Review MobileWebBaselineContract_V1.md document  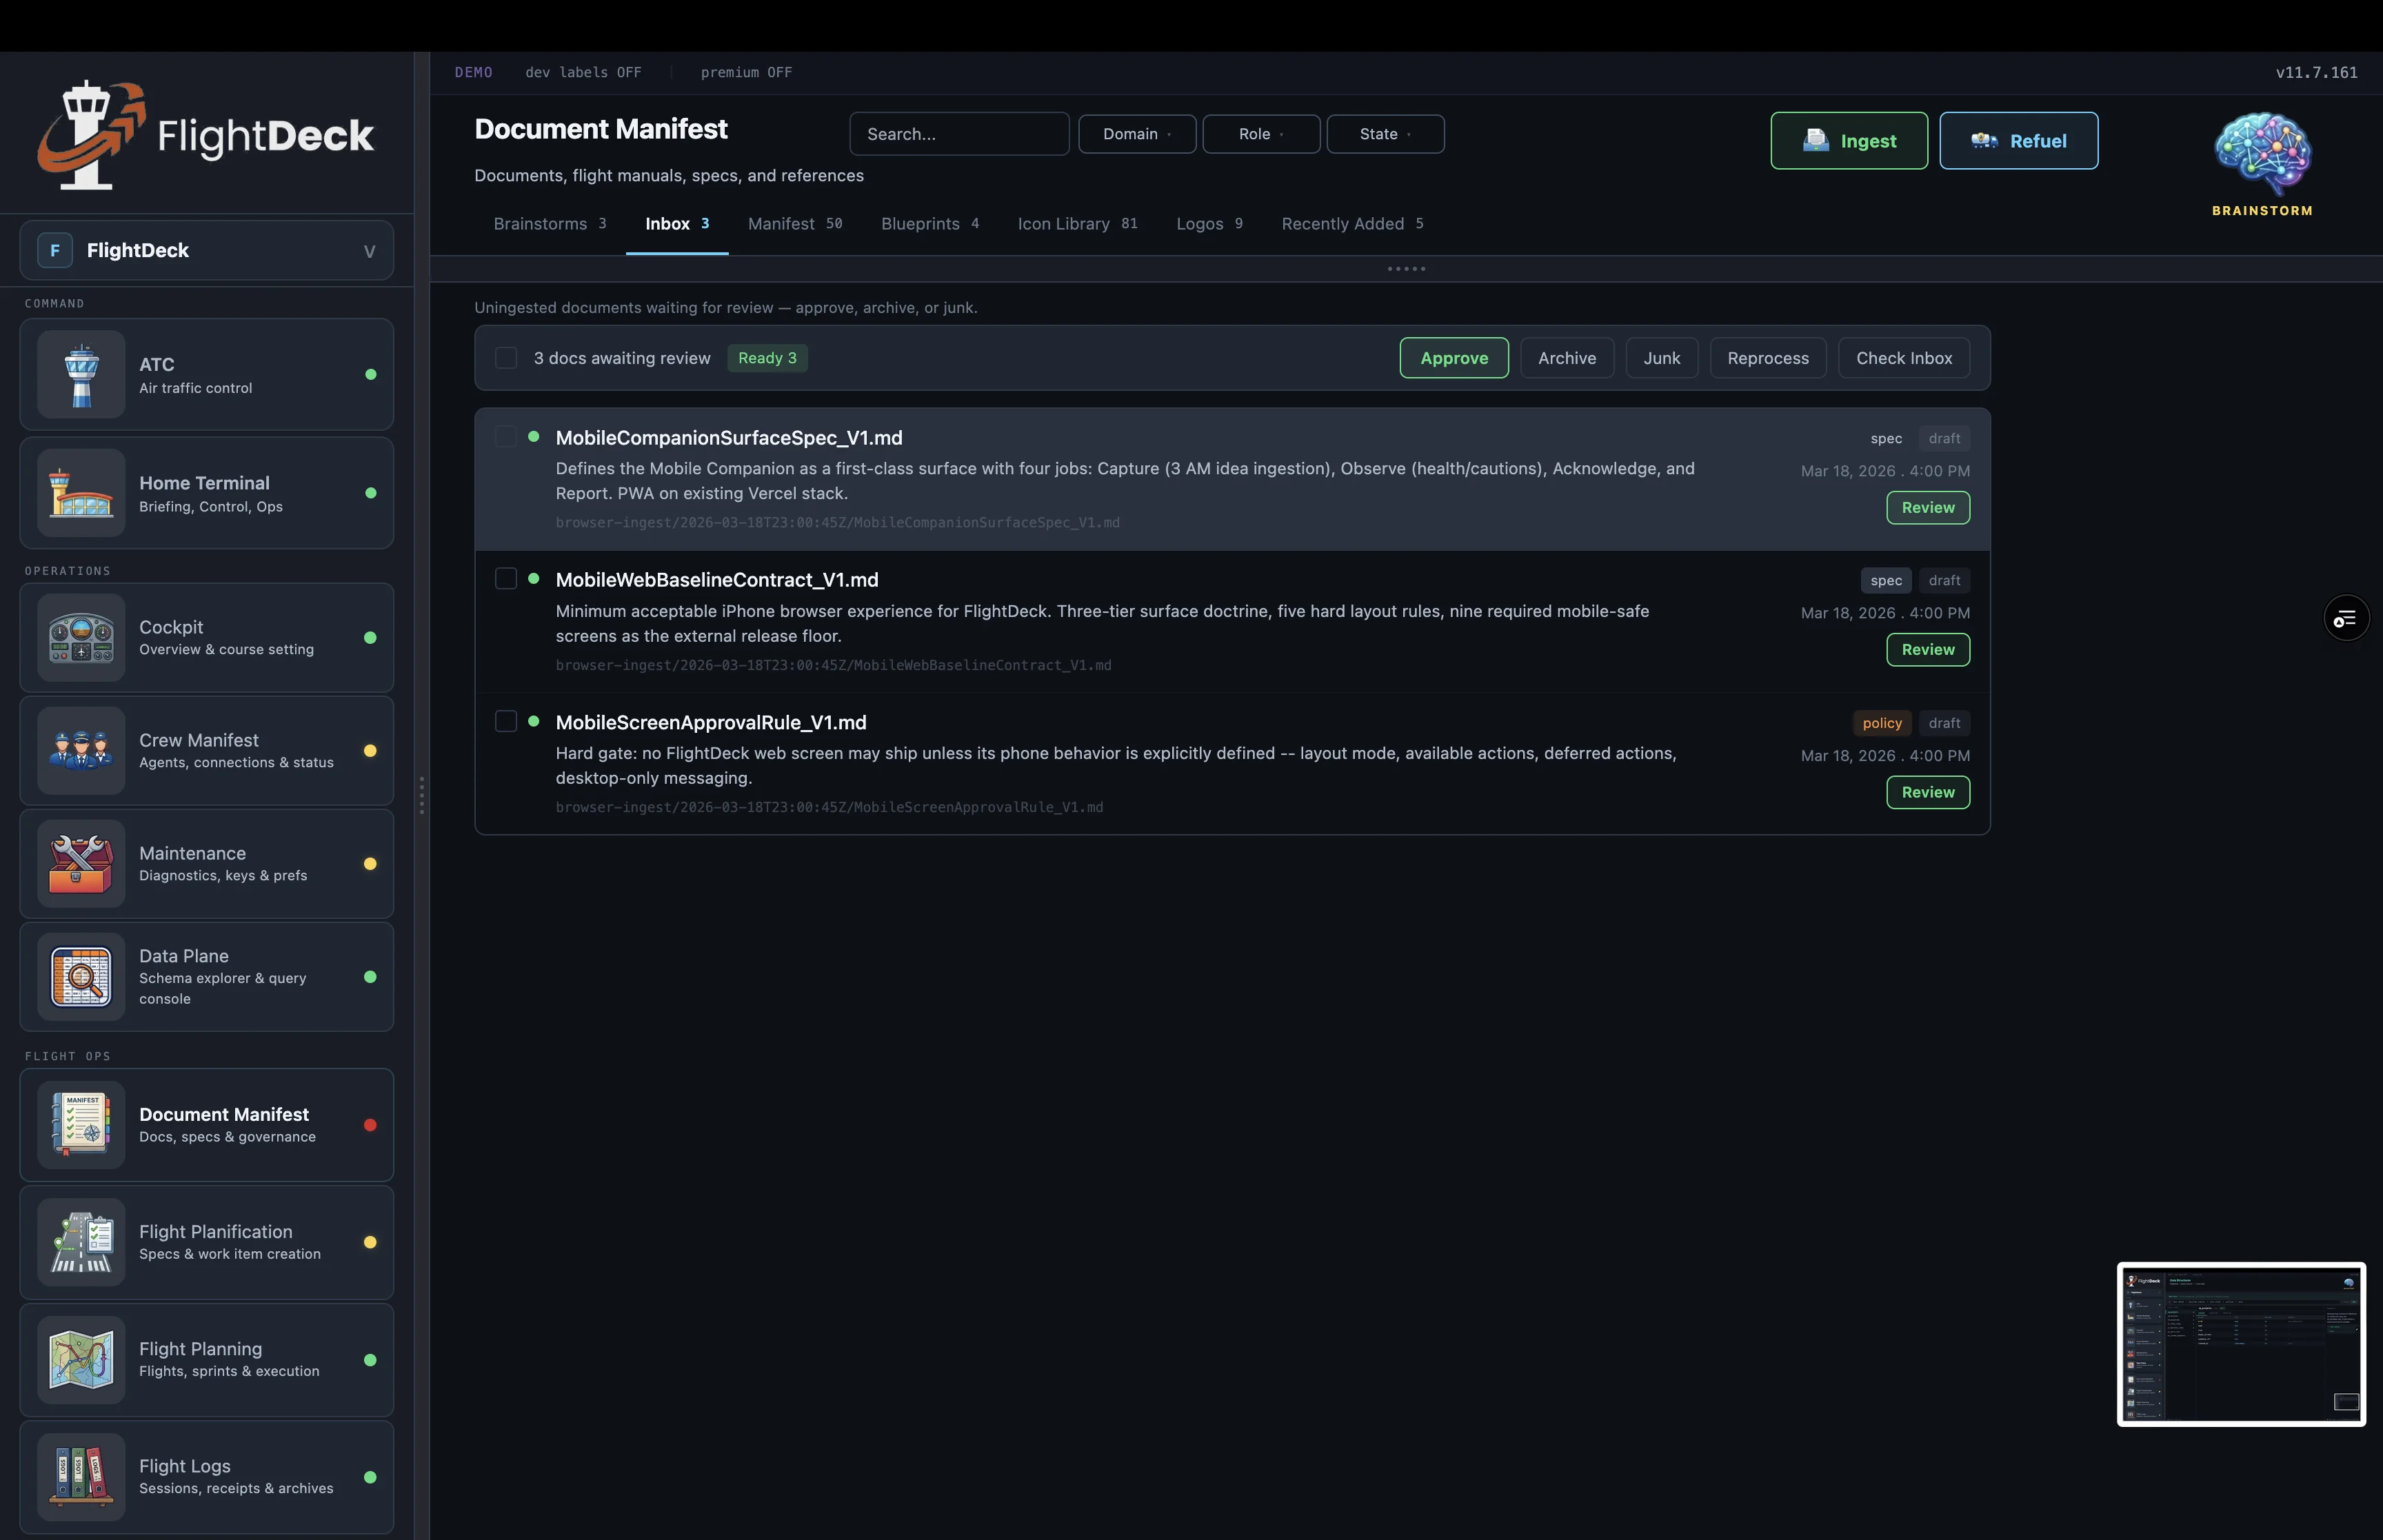coord(1927,649)
